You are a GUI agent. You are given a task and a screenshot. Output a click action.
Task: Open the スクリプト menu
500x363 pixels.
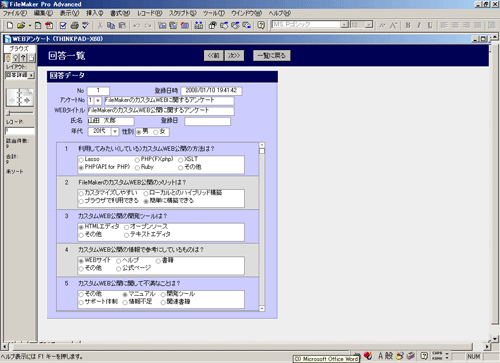click(x=183, y=13)
